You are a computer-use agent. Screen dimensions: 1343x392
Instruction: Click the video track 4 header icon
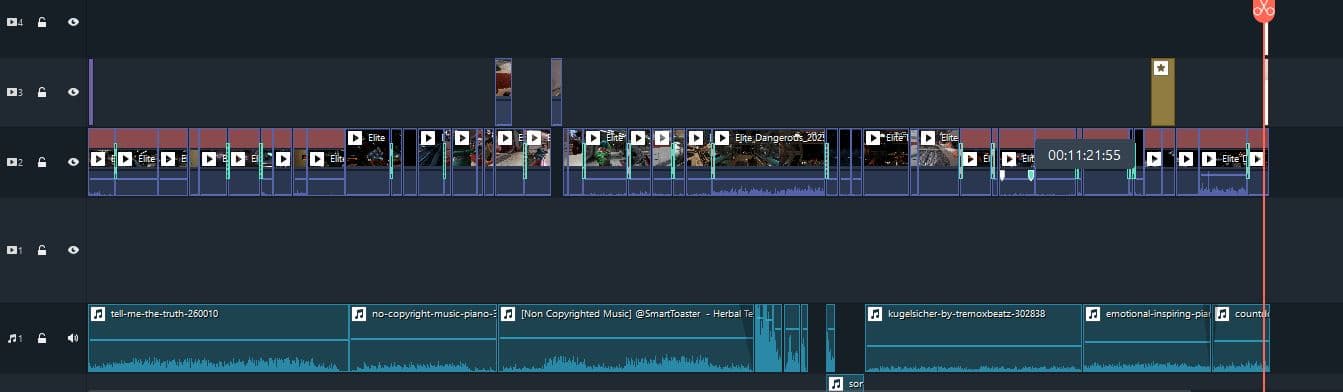[x=14, y=21]
